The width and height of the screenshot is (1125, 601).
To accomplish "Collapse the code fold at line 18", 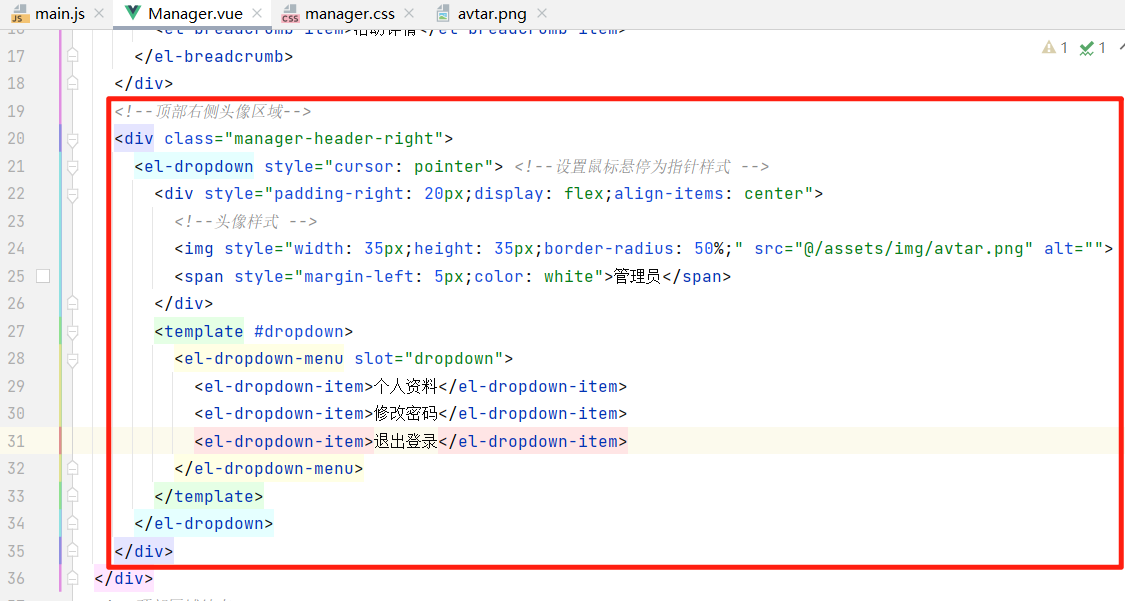I will 72,83.
